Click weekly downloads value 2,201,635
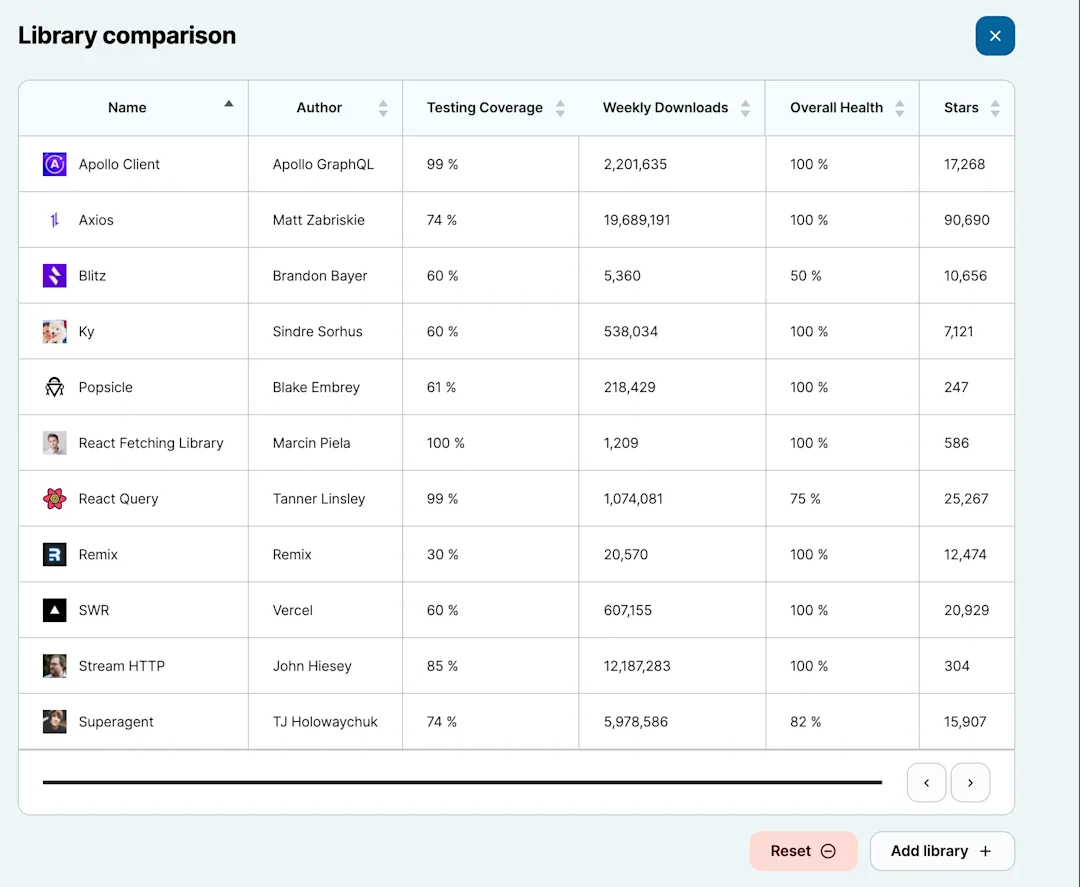Viewport: 1080px width, 887px height. [x=635, y=164]
